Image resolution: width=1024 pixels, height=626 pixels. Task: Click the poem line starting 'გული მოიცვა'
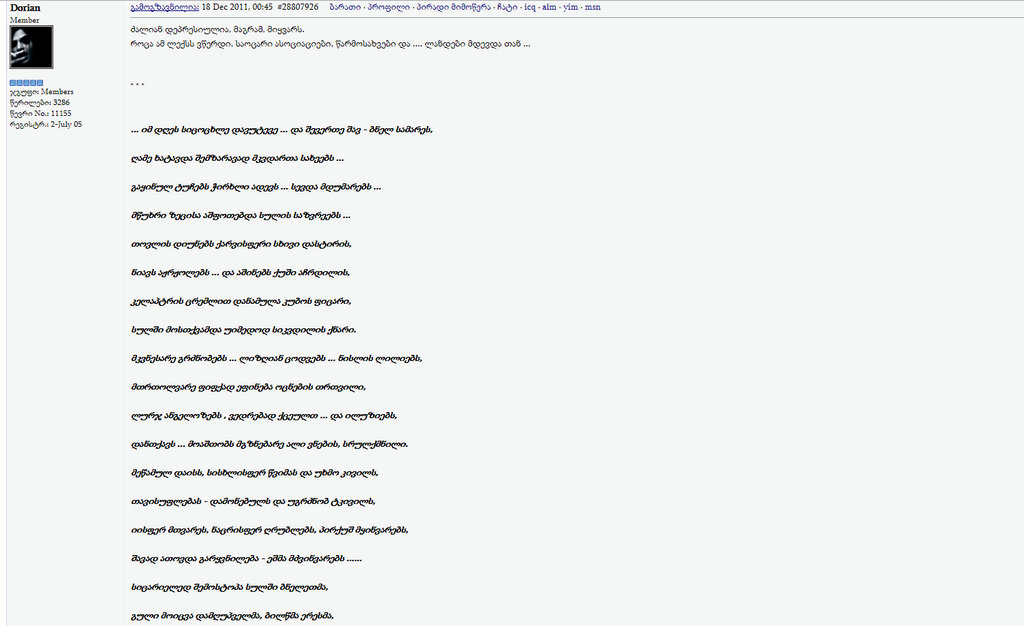232,616
